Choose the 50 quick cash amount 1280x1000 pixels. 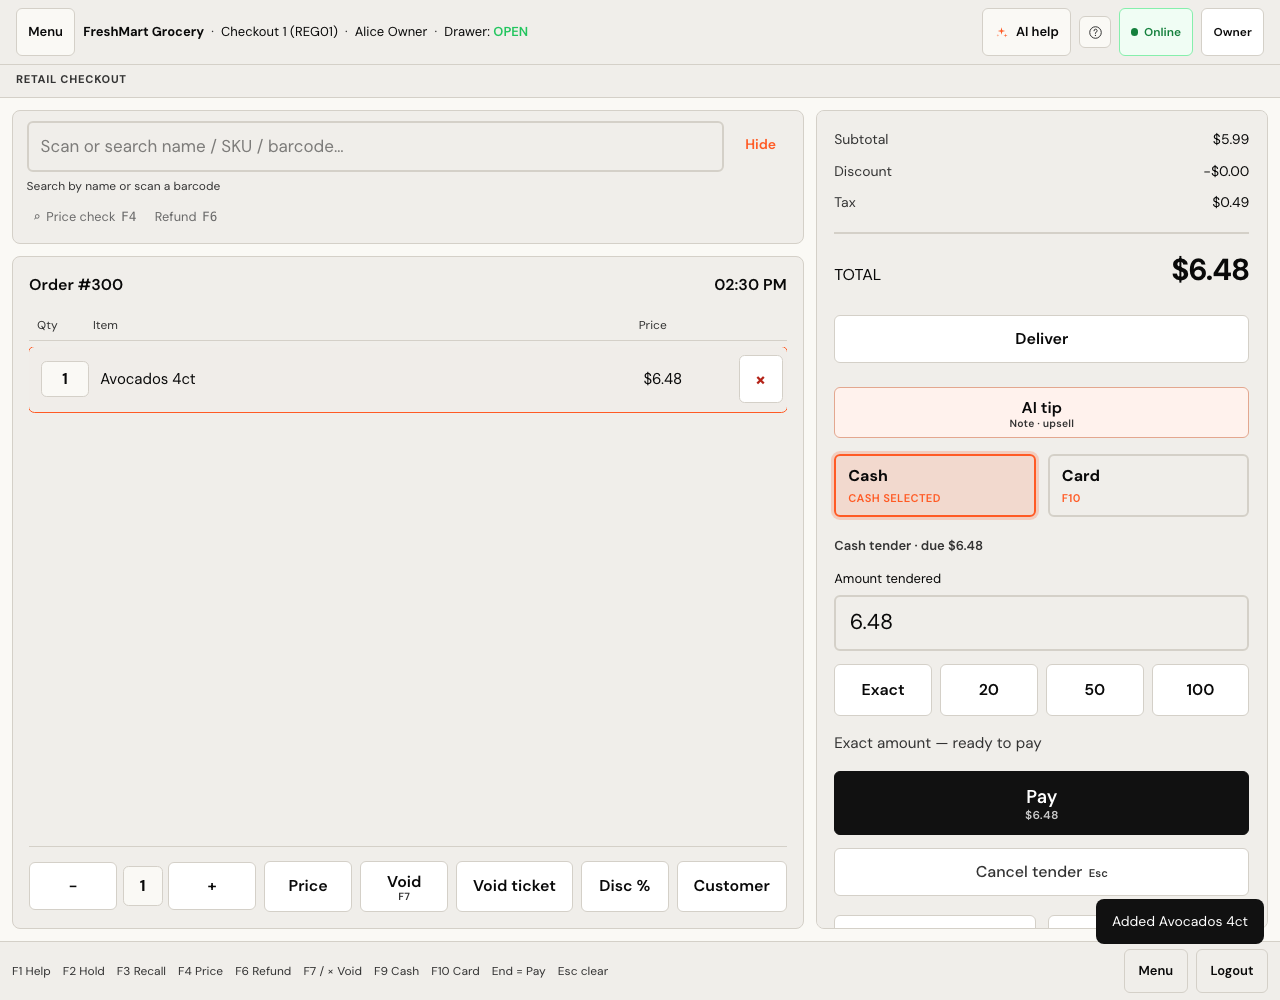[x=1095, y=690]
